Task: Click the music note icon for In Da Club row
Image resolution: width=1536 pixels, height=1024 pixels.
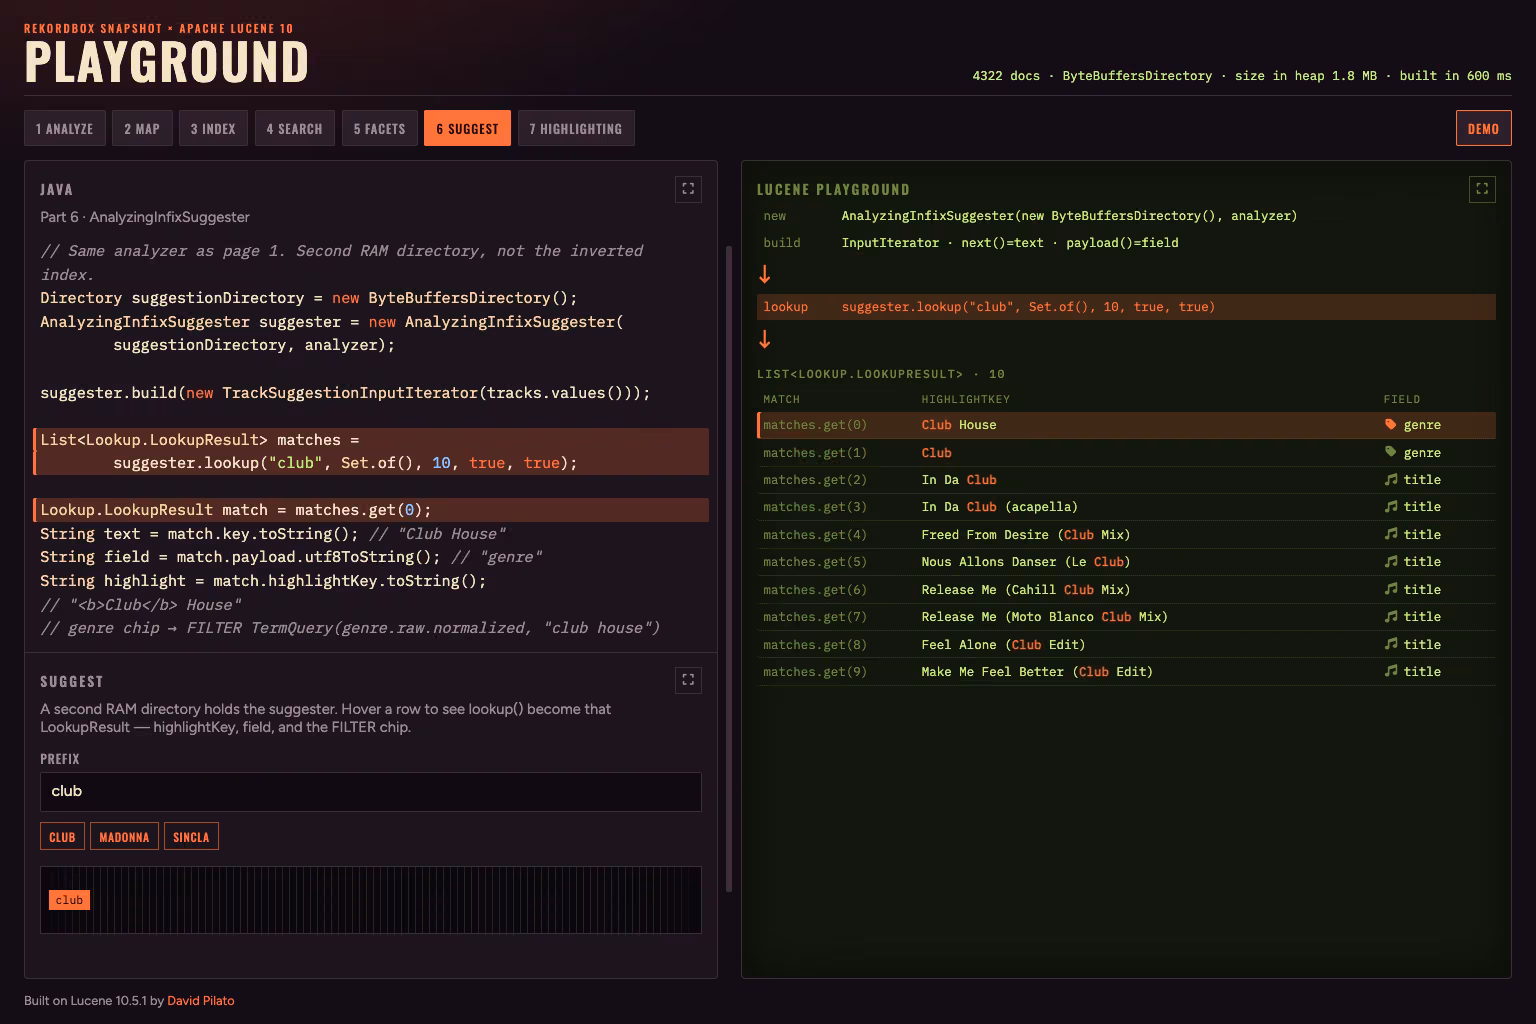Action: (x=1390, y=479)
